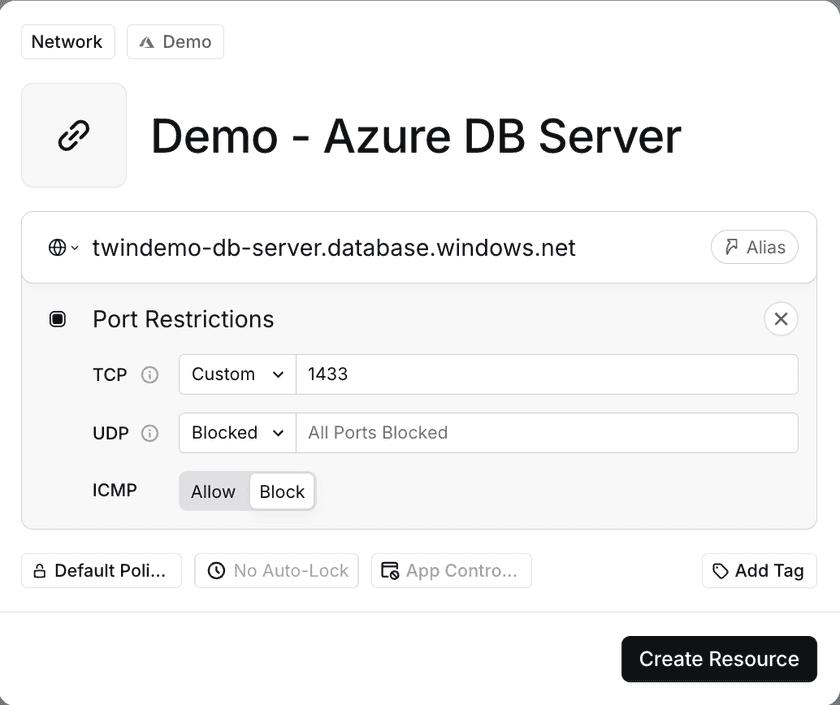The image size is (840, 705).
Task: Open the Alias option
Action: pos(754,247)
